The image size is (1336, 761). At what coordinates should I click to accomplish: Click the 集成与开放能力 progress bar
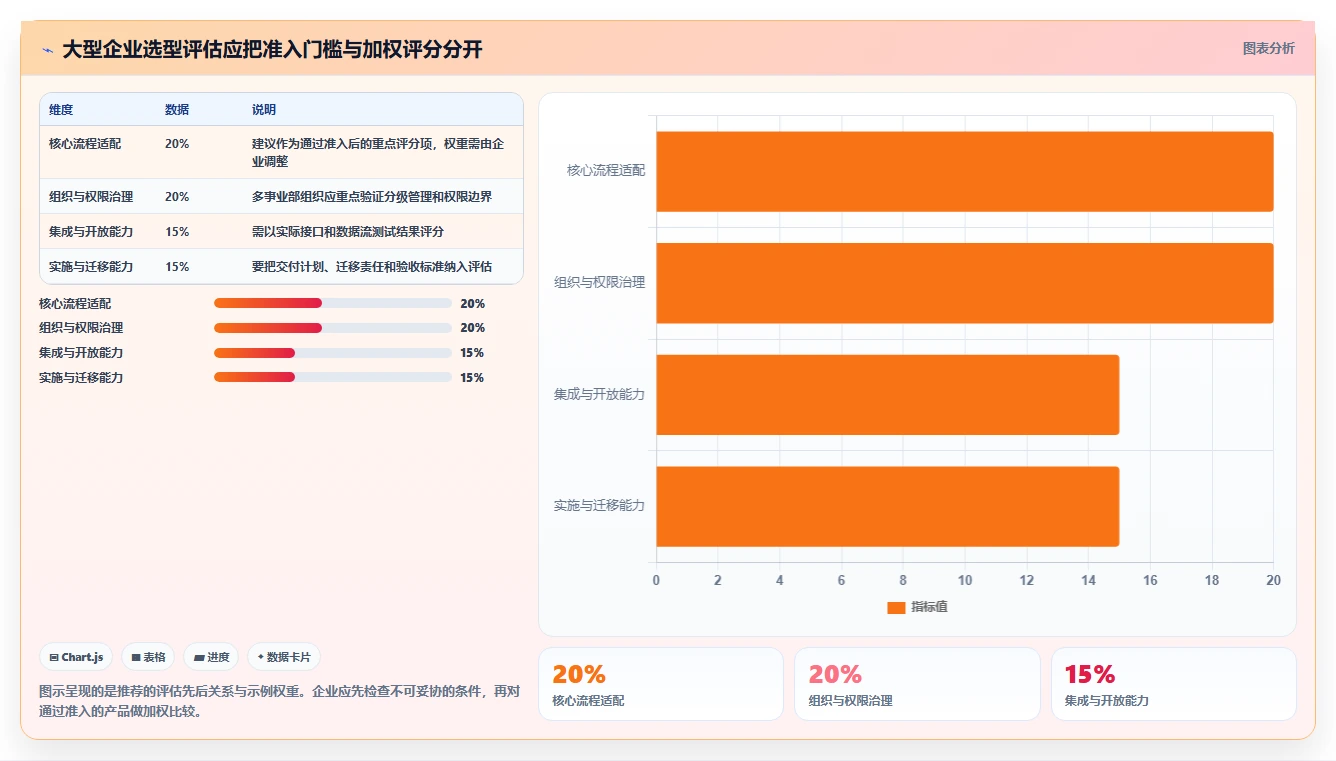tap(333, 353)
